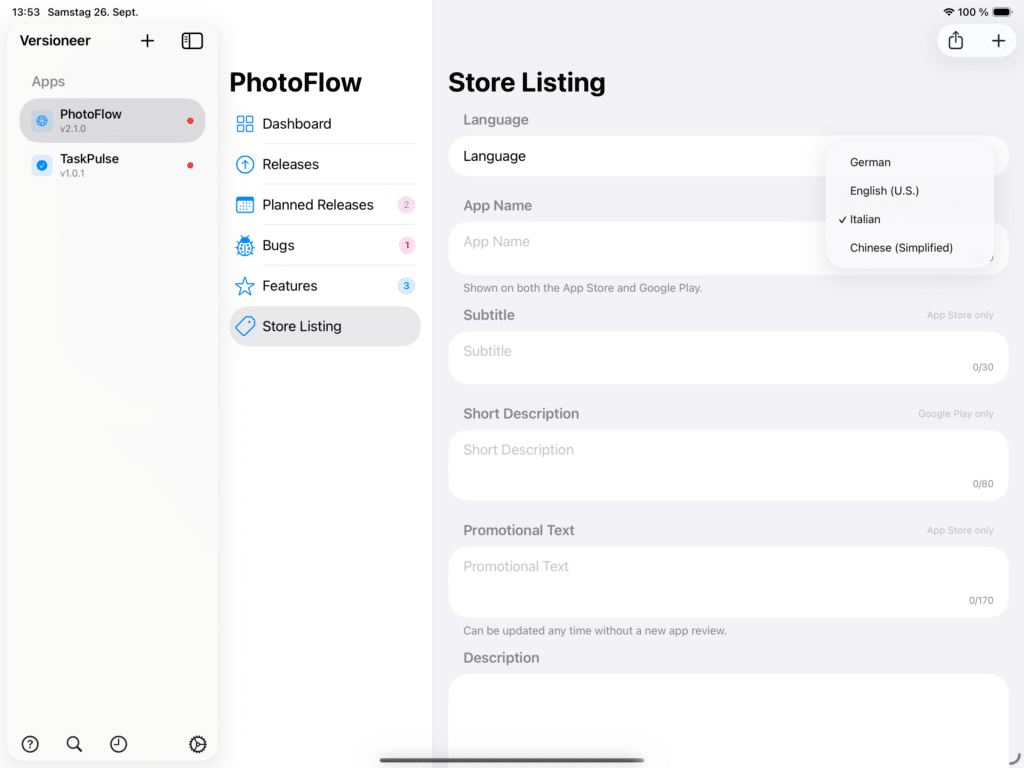Open the Bugs section

tap(325, 246)
